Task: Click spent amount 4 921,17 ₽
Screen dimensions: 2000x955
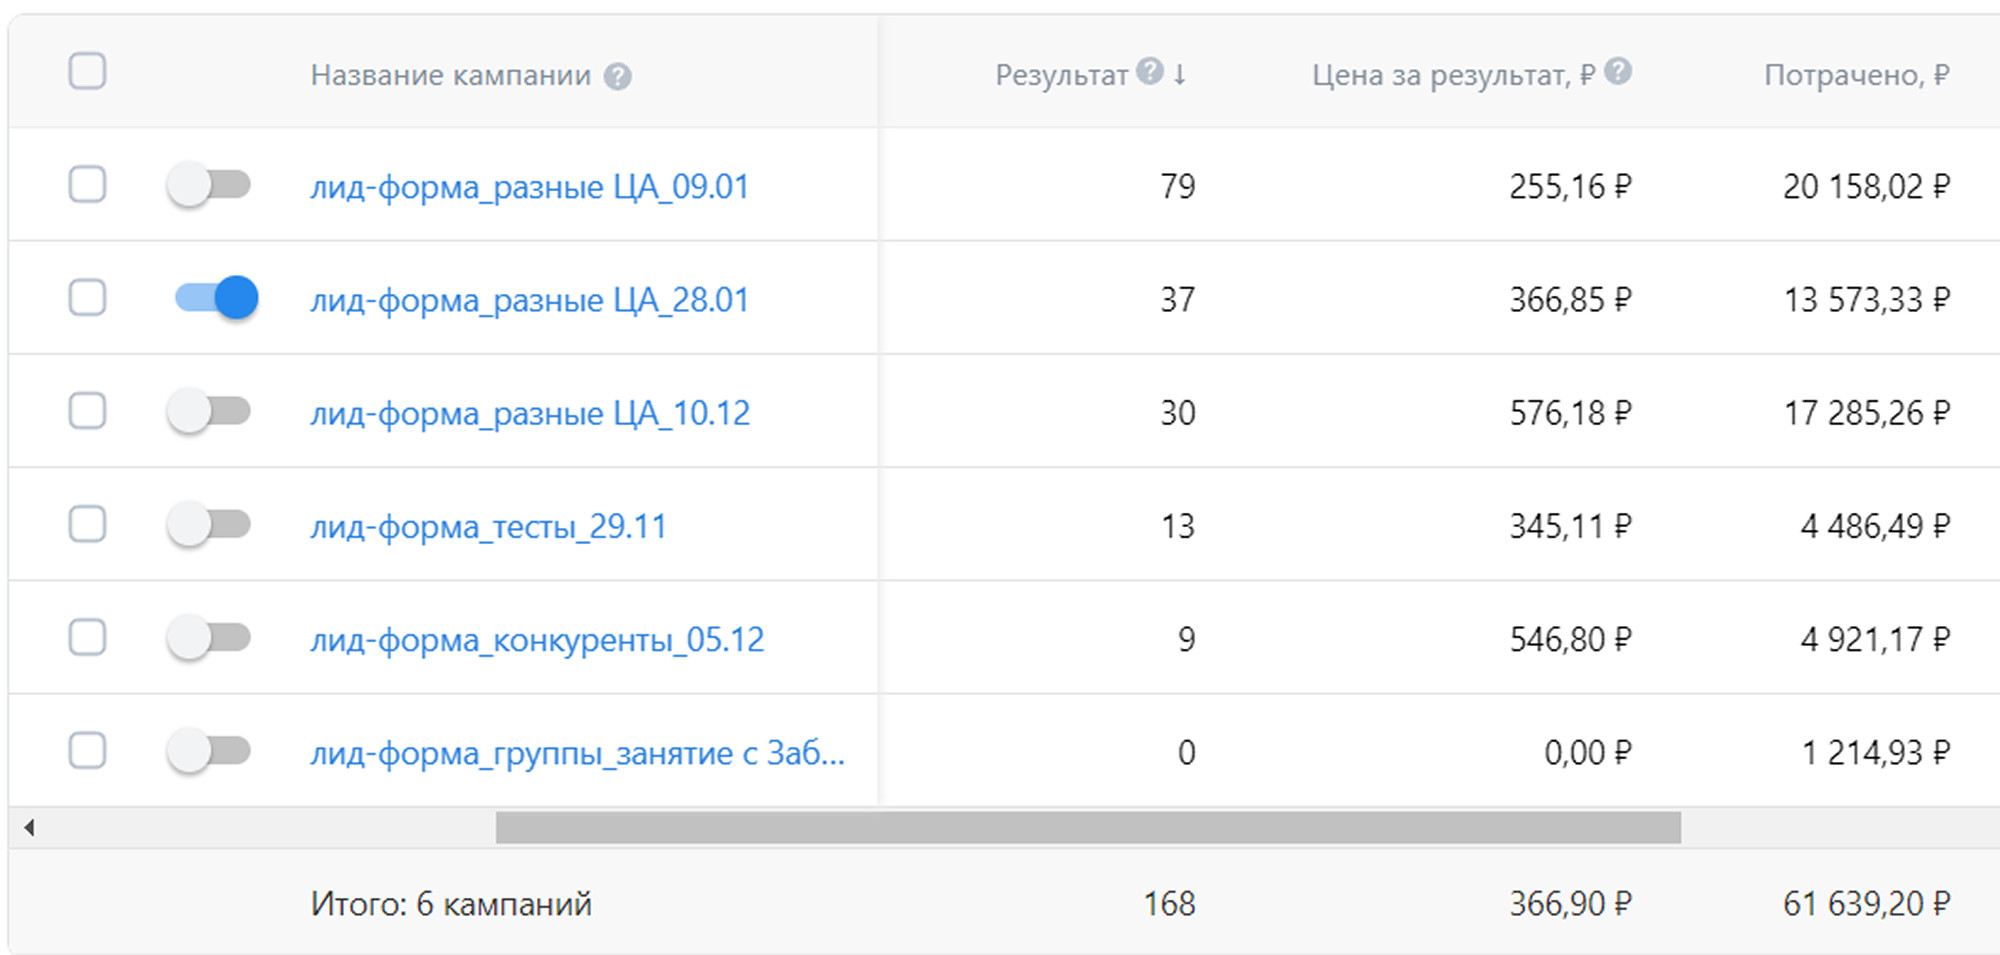Action: 1876,638
